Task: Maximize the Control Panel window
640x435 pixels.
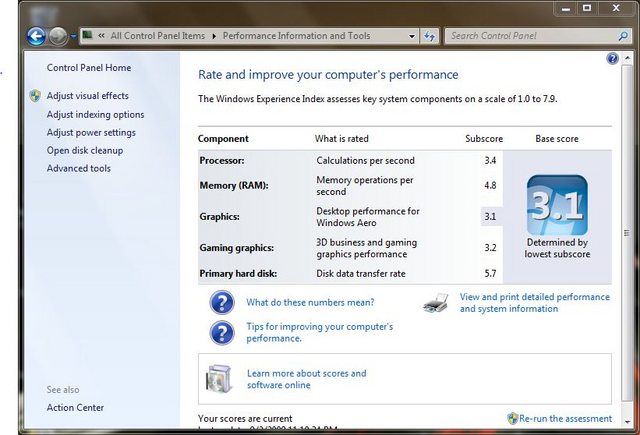Action: pyautogui.click(x=587, y=8)
